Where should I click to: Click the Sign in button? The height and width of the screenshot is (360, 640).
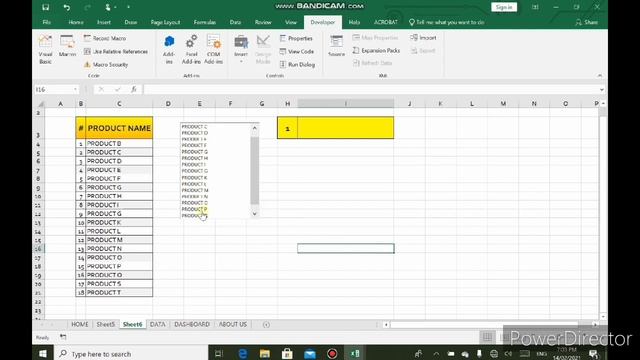(504, 7)
